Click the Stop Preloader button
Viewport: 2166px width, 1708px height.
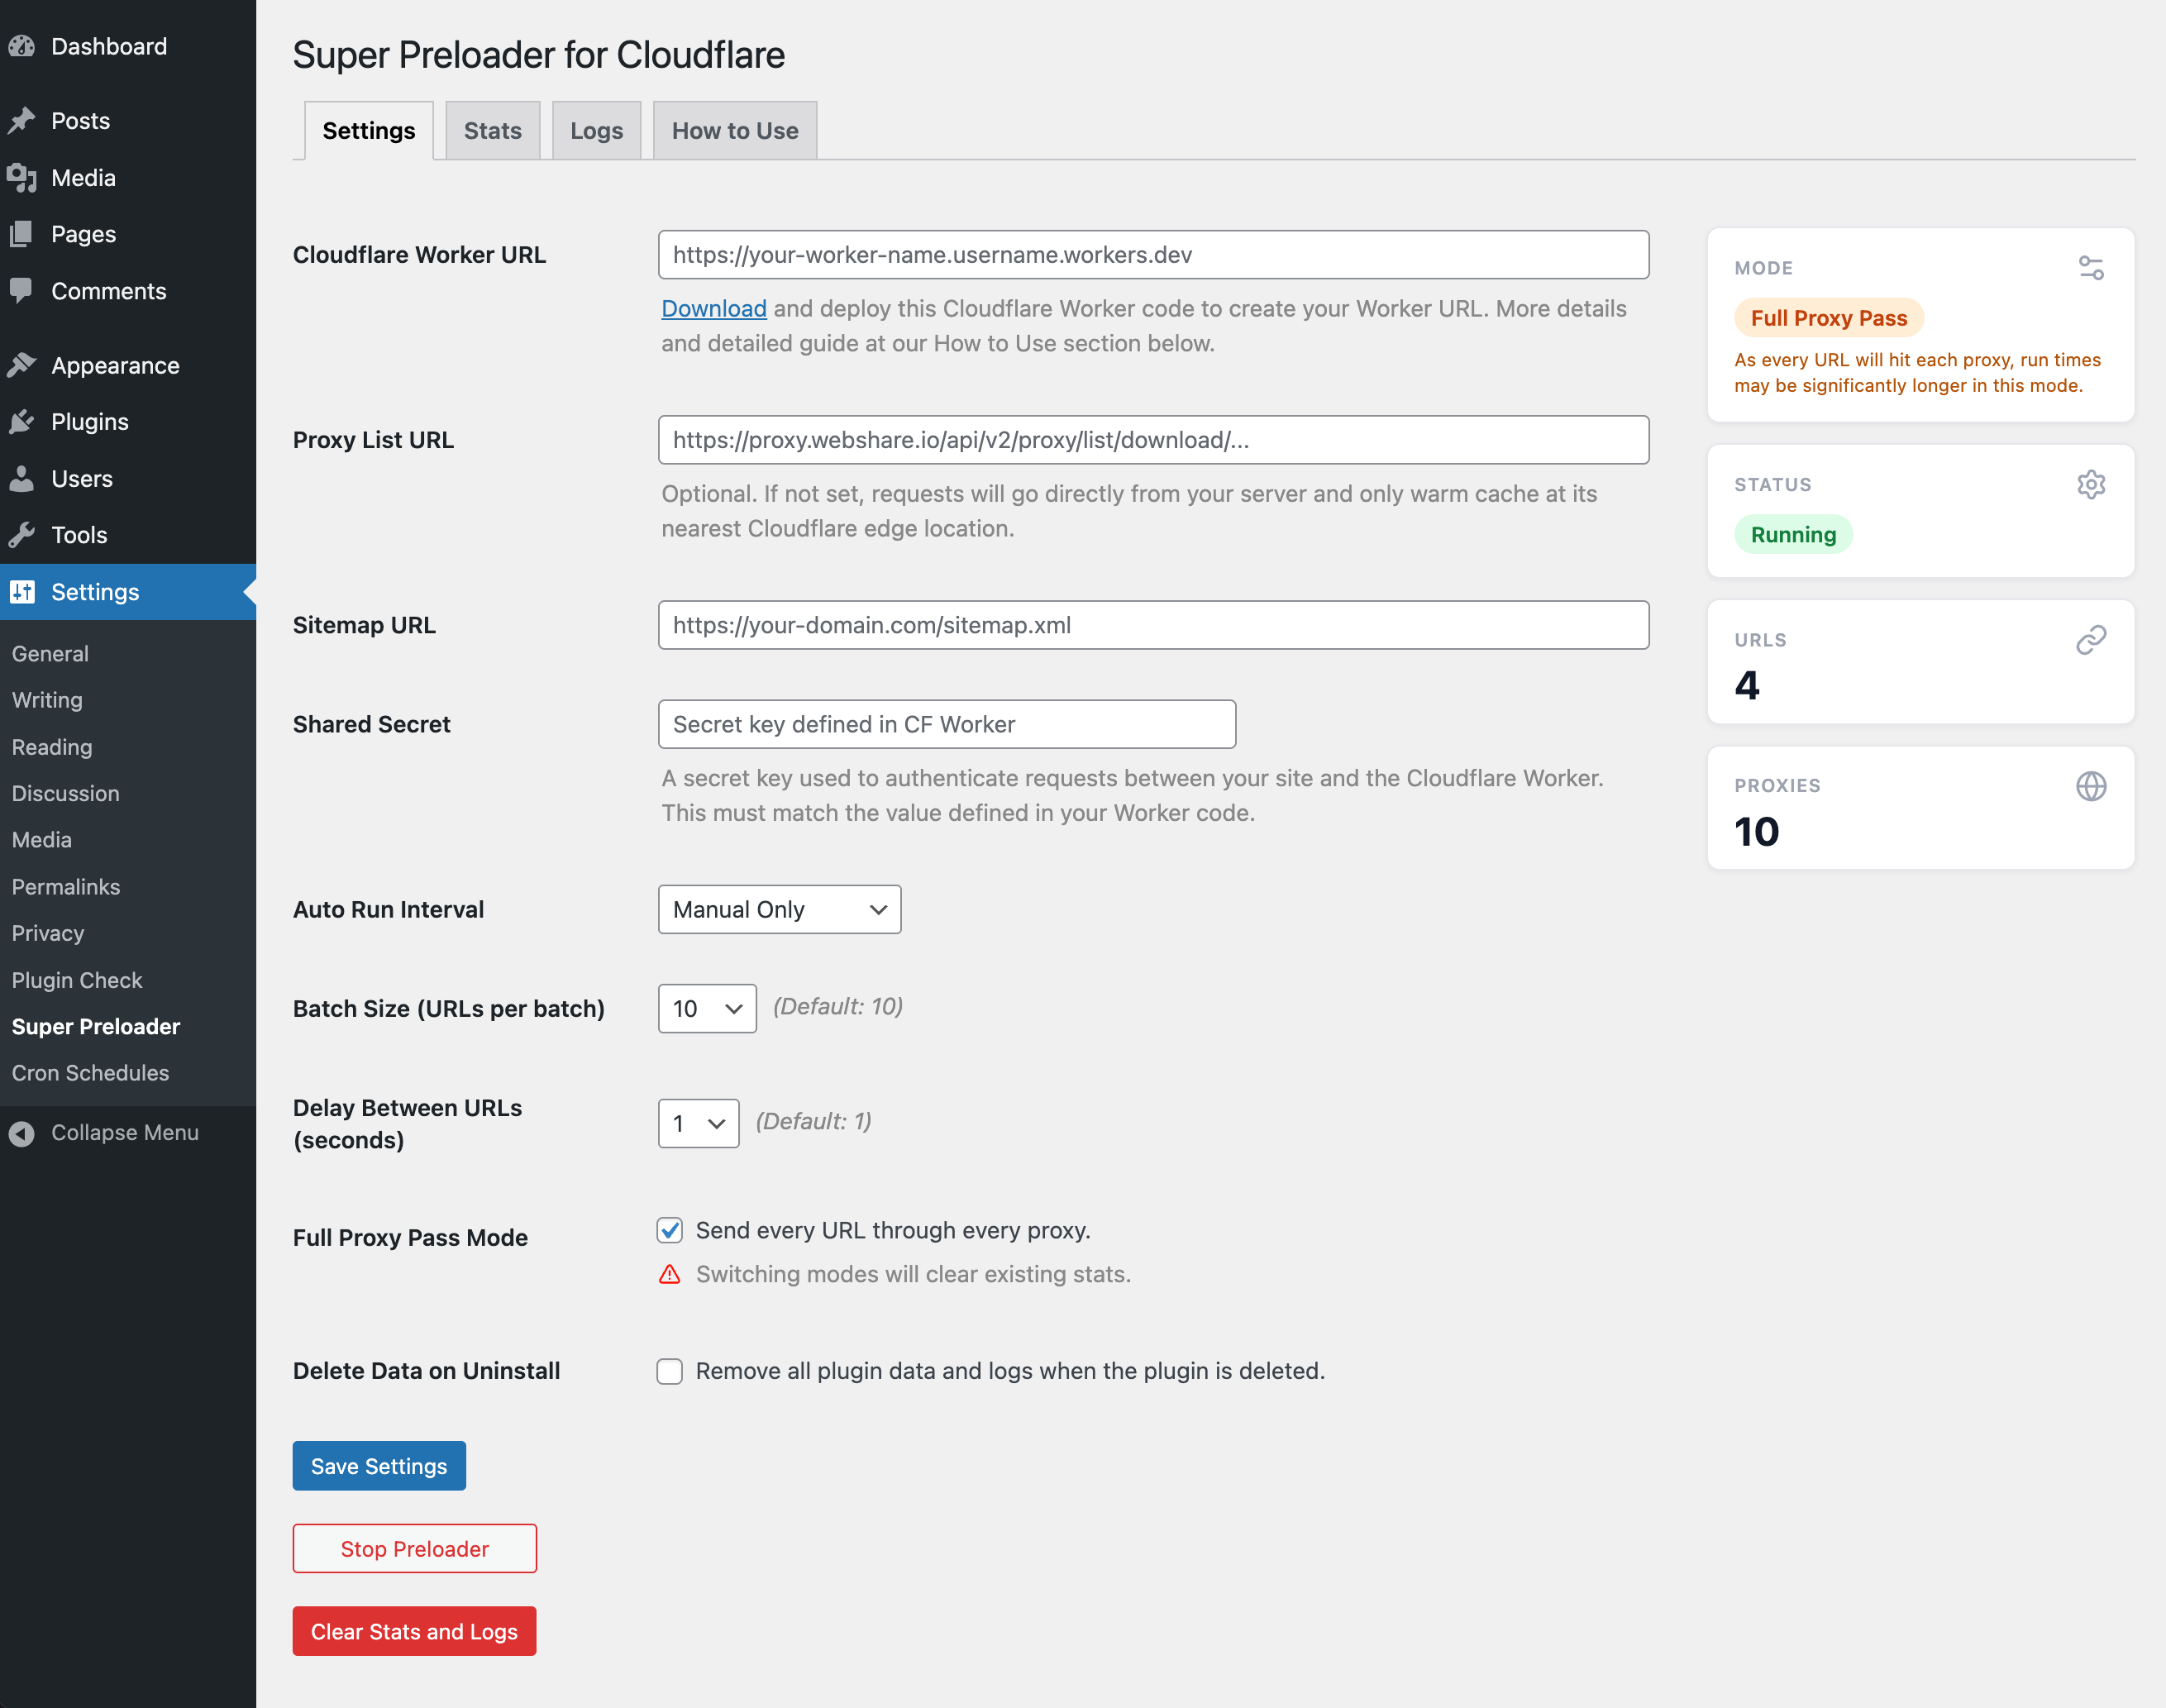[x=414, y=1549]
